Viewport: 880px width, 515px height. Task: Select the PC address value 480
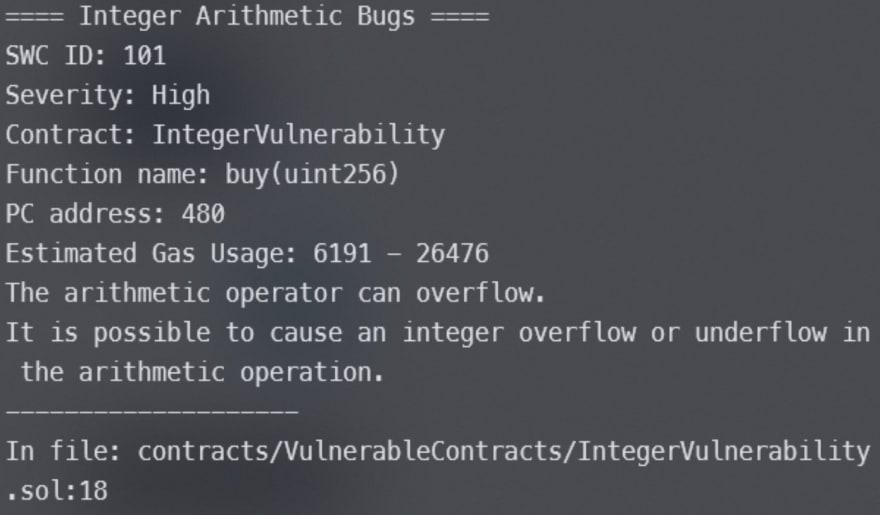[203, 213]
